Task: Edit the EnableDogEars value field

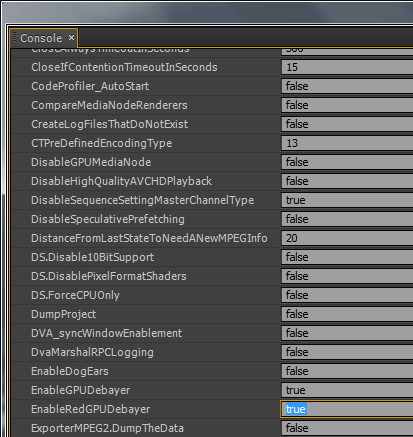Action: tap(347, 371)
